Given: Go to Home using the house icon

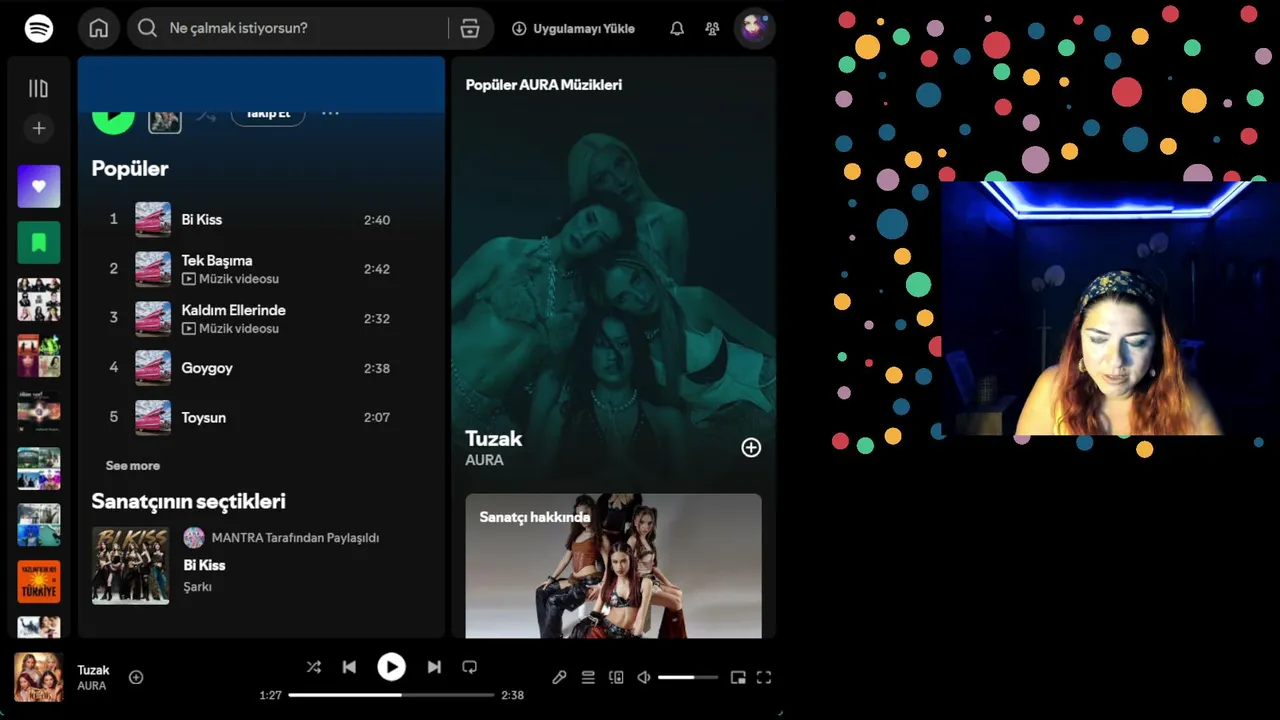Looking at the screenshot, I should coord(98,28).
